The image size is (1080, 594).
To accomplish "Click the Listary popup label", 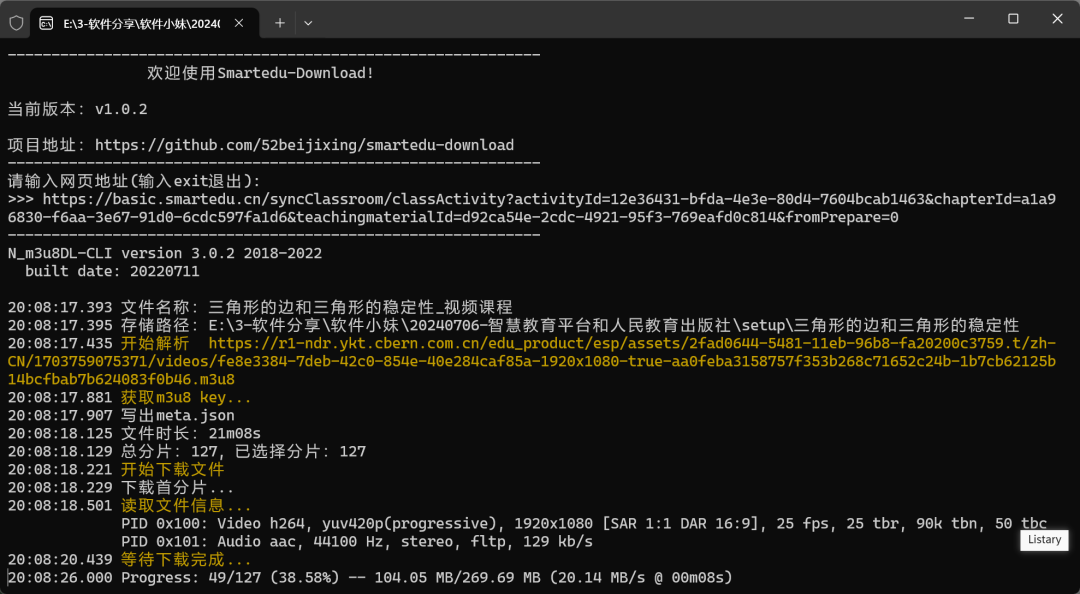I will point(1044,540).
